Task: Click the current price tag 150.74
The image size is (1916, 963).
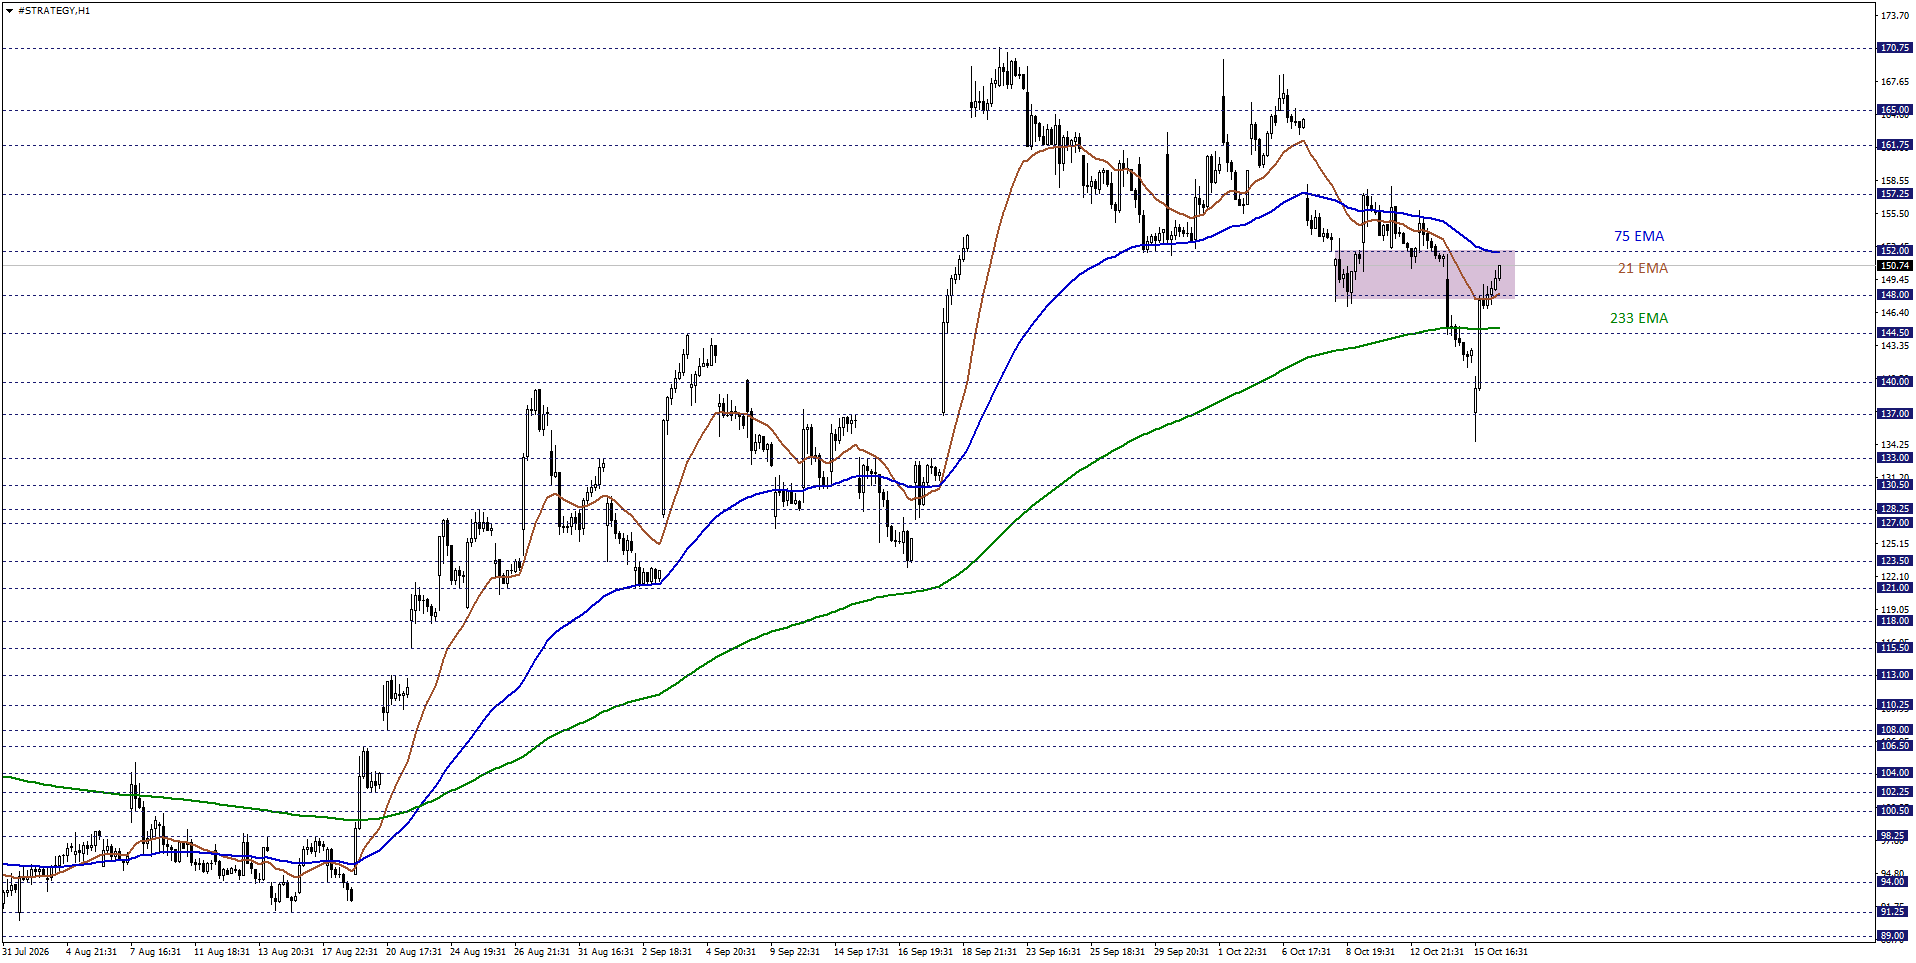Action: click(x=1895, y=266)
